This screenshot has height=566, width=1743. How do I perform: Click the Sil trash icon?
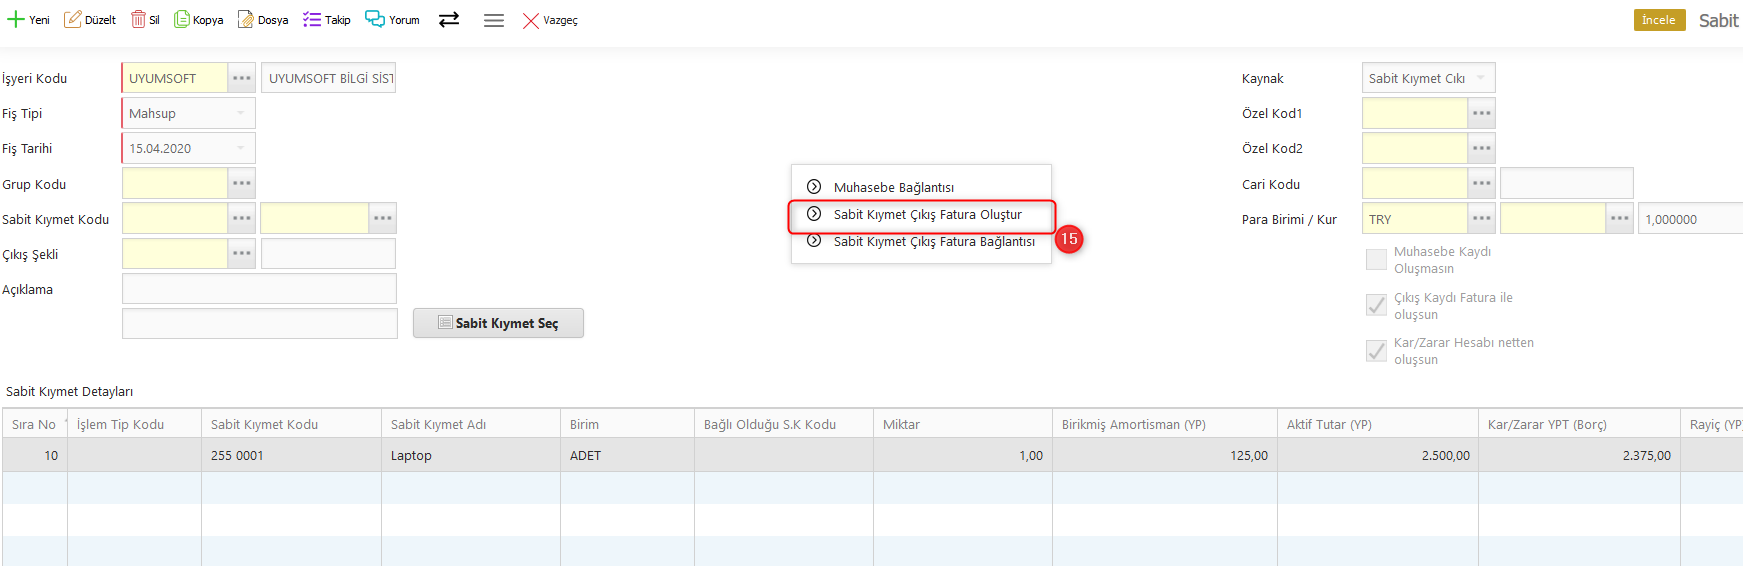(138, 20)
